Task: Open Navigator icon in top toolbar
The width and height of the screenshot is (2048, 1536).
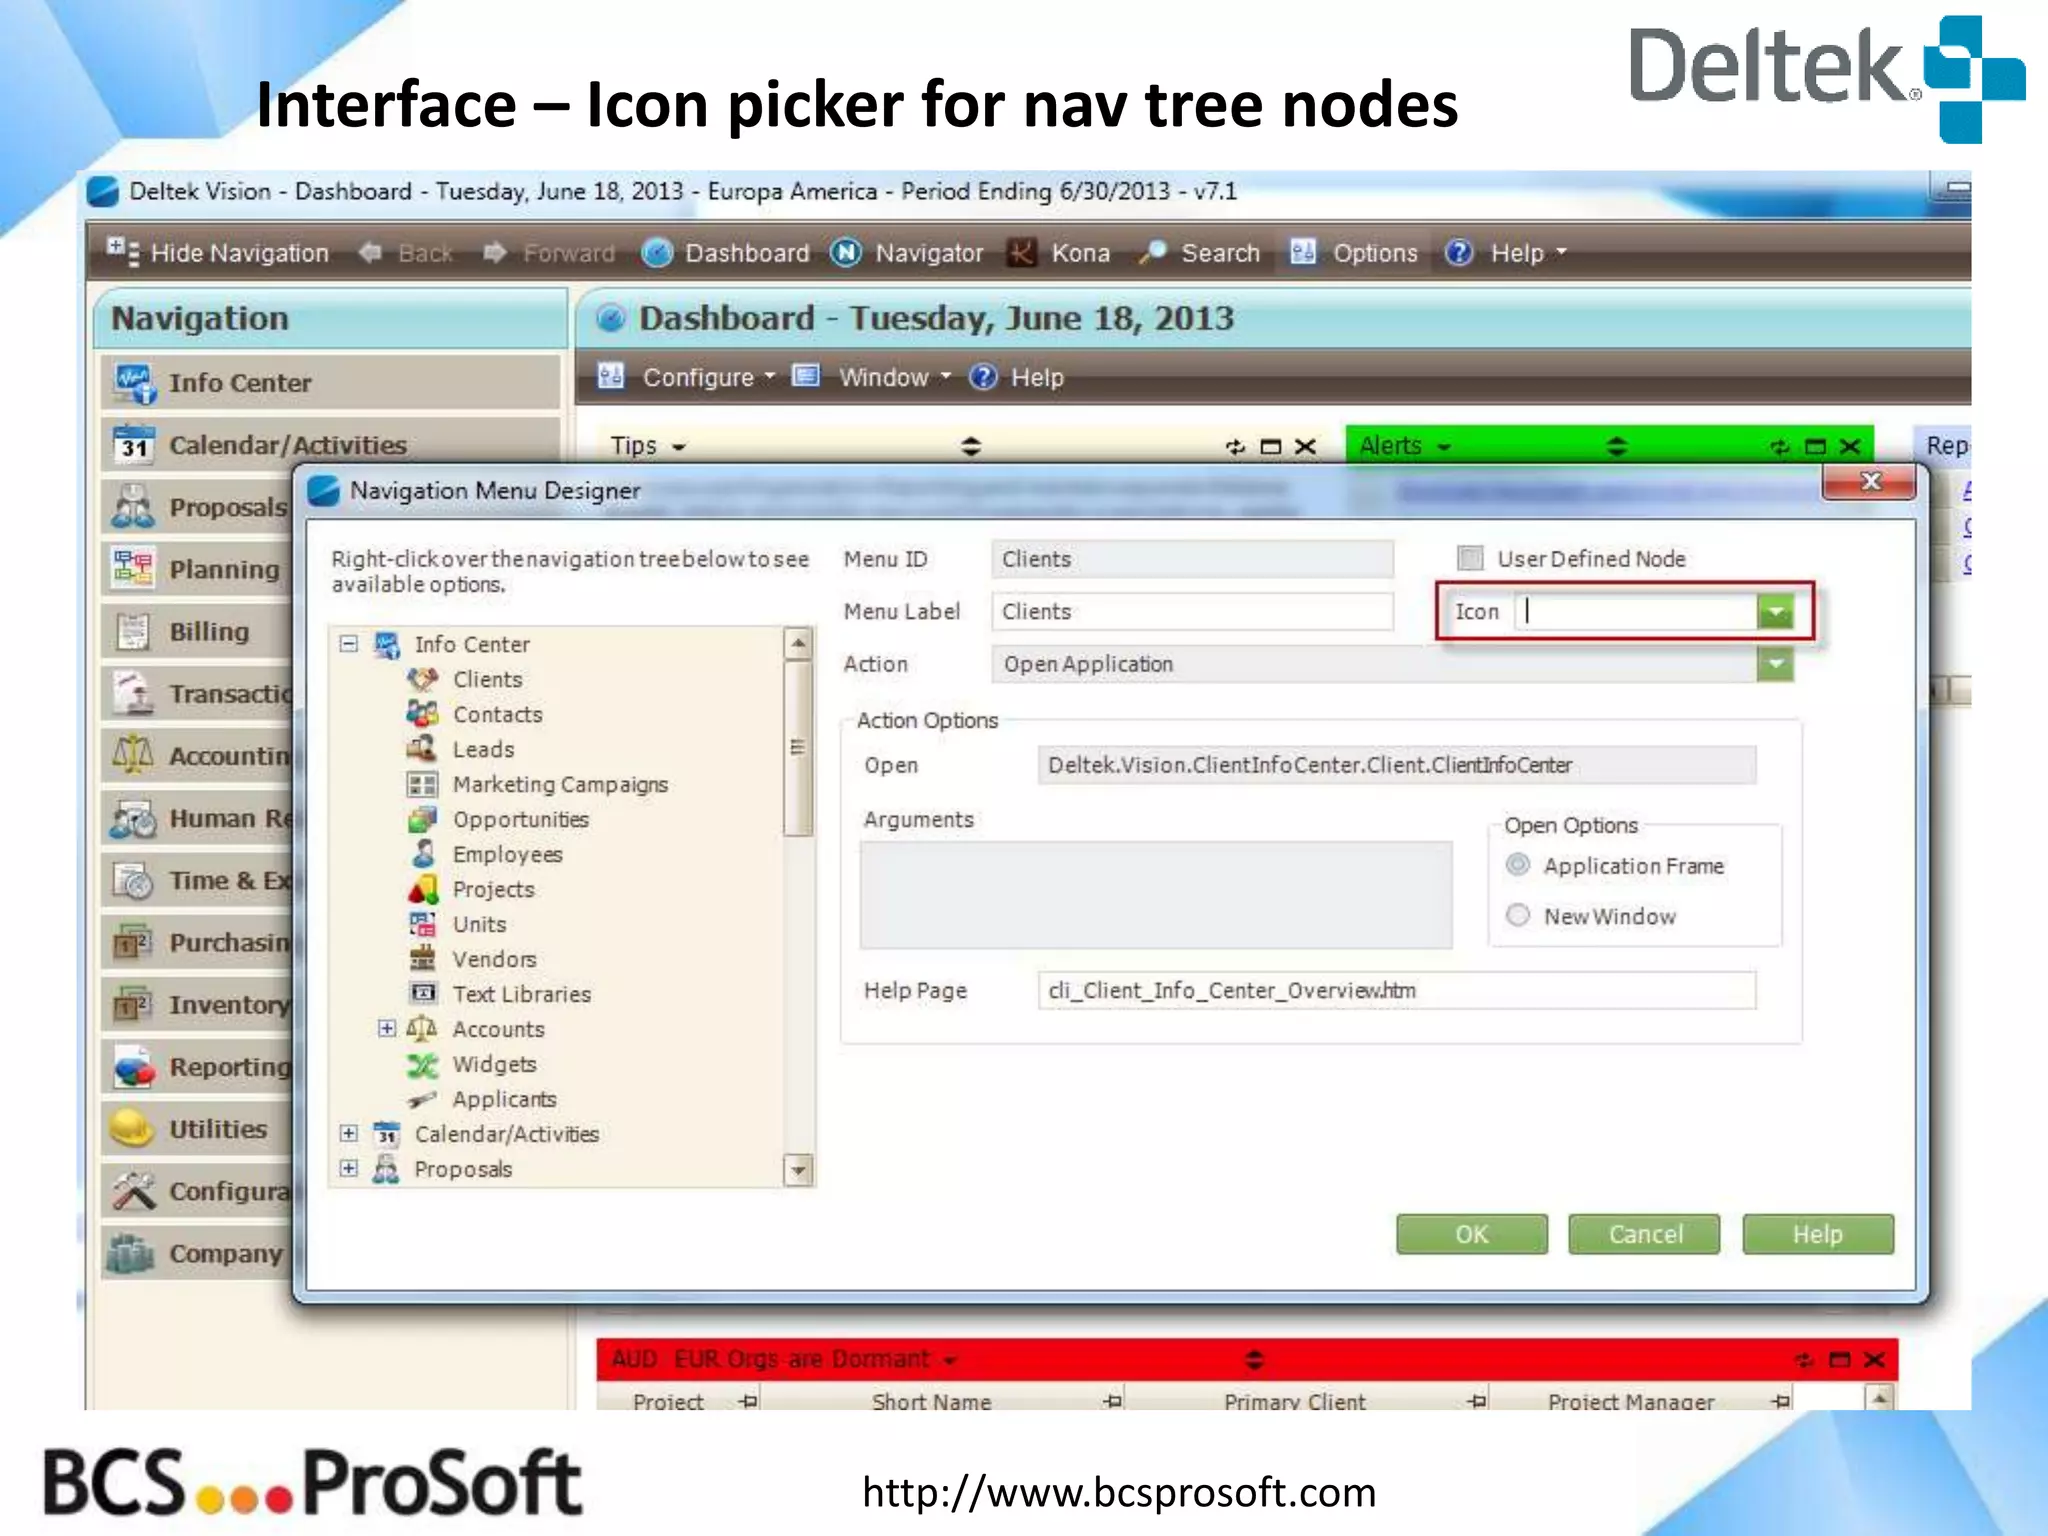Action: 846,253
